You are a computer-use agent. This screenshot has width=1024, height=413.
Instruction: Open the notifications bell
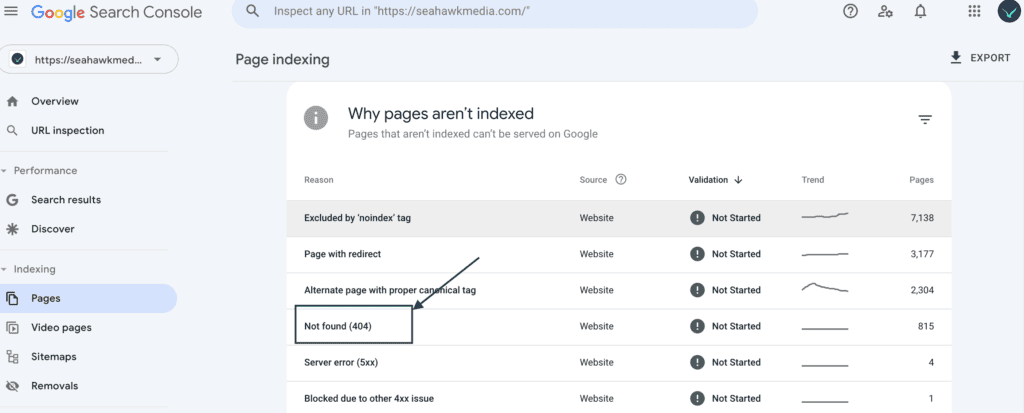(920, 12)
